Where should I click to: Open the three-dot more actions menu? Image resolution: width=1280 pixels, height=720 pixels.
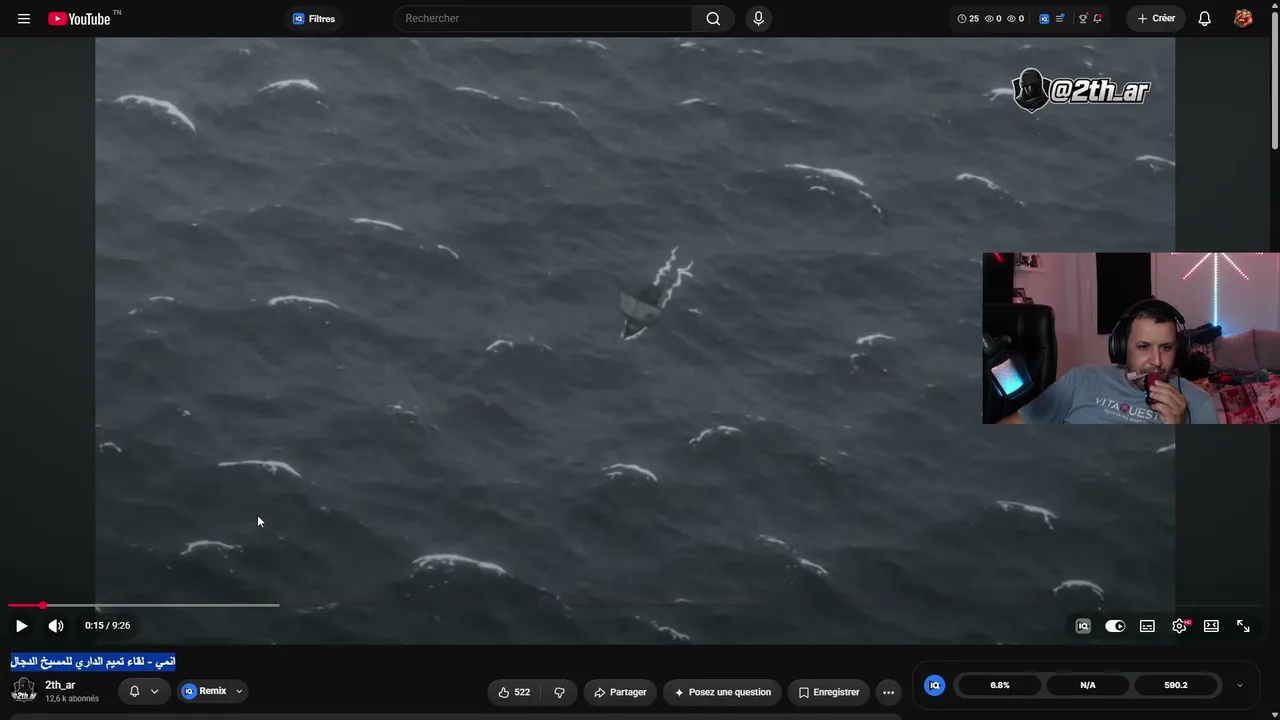[x=888, y=692]
